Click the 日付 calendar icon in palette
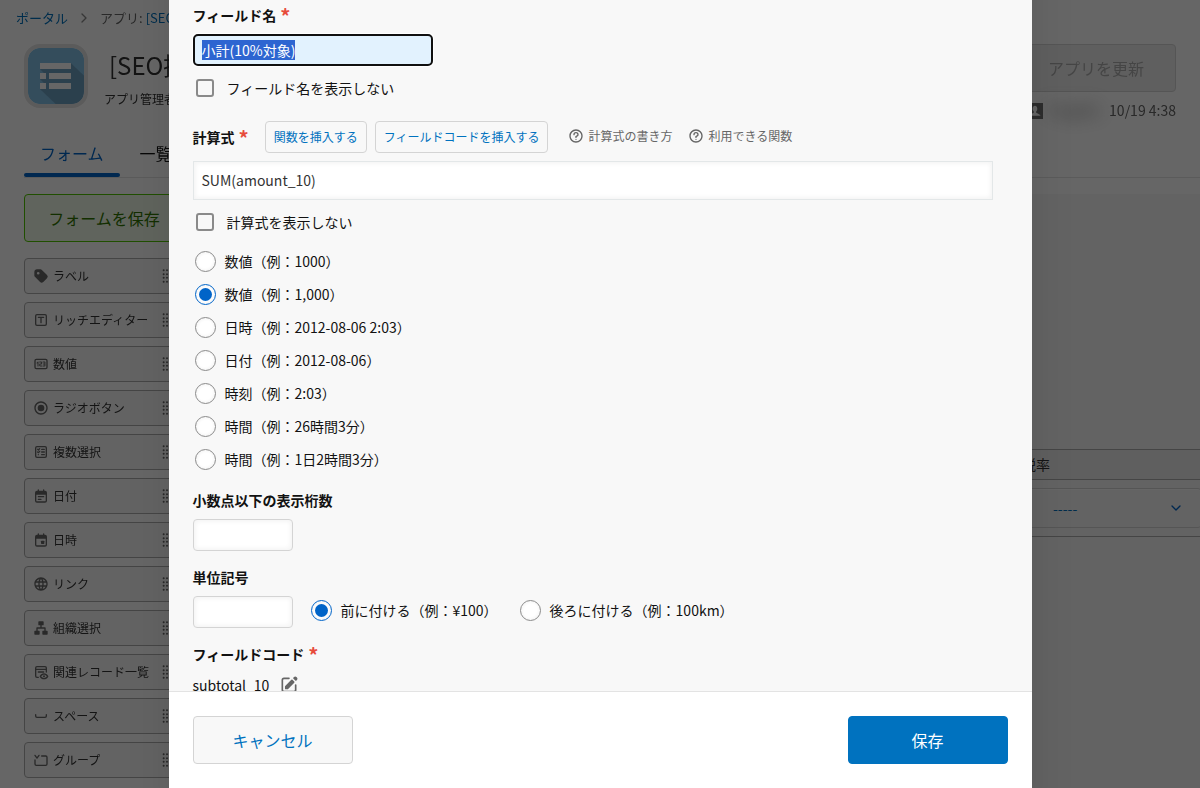 (x=41, y=496)
